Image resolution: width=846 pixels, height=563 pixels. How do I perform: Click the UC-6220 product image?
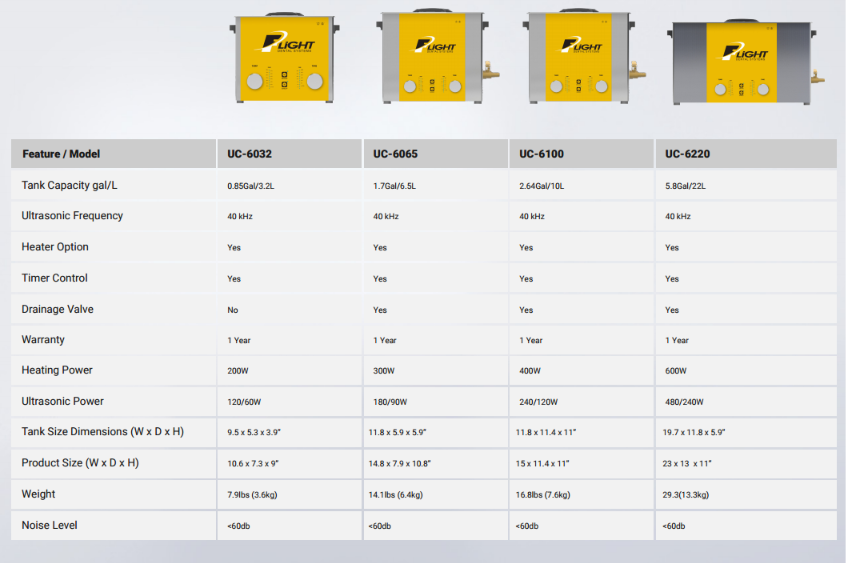(x=746, y=63)
